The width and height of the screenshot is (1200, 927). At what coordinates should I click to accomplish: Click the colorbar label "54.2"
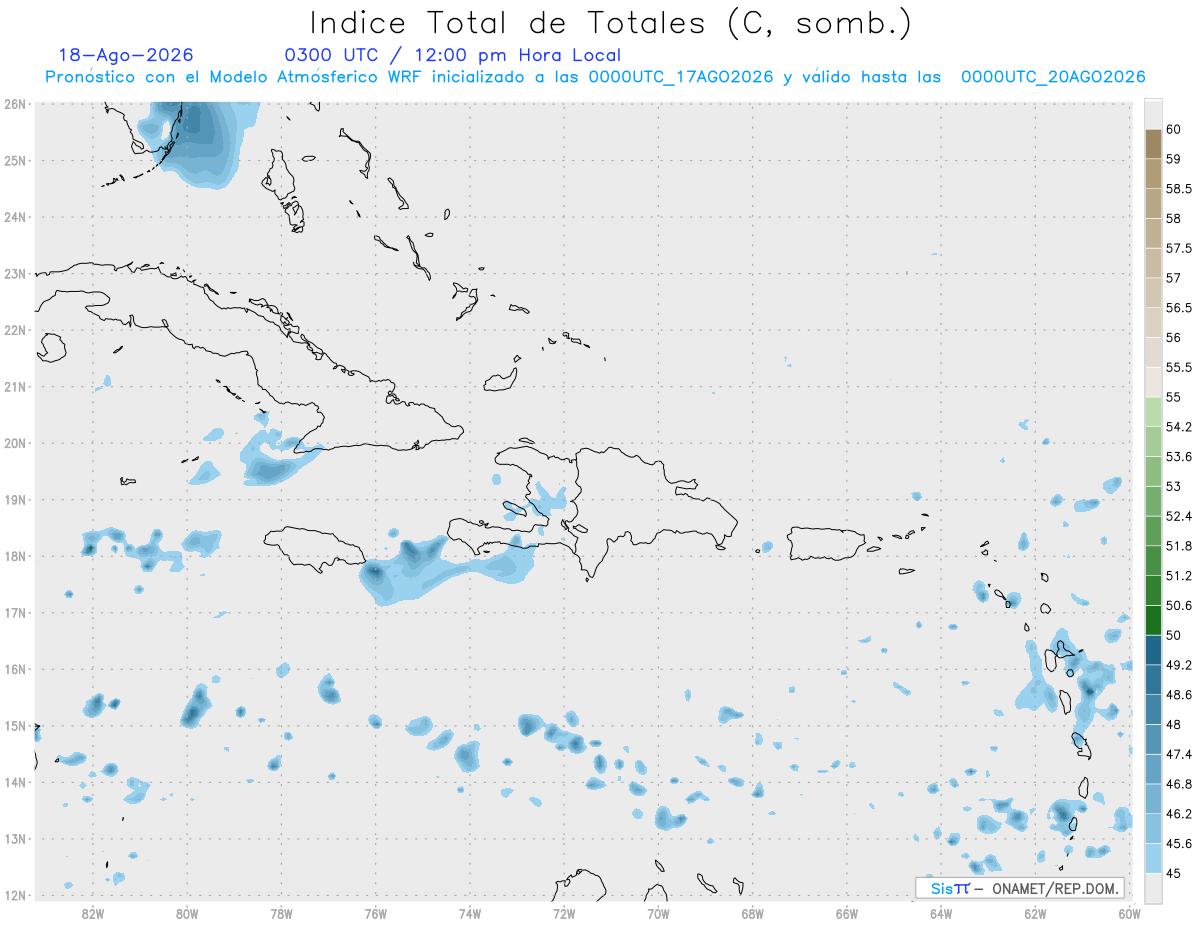[1179, 427]
